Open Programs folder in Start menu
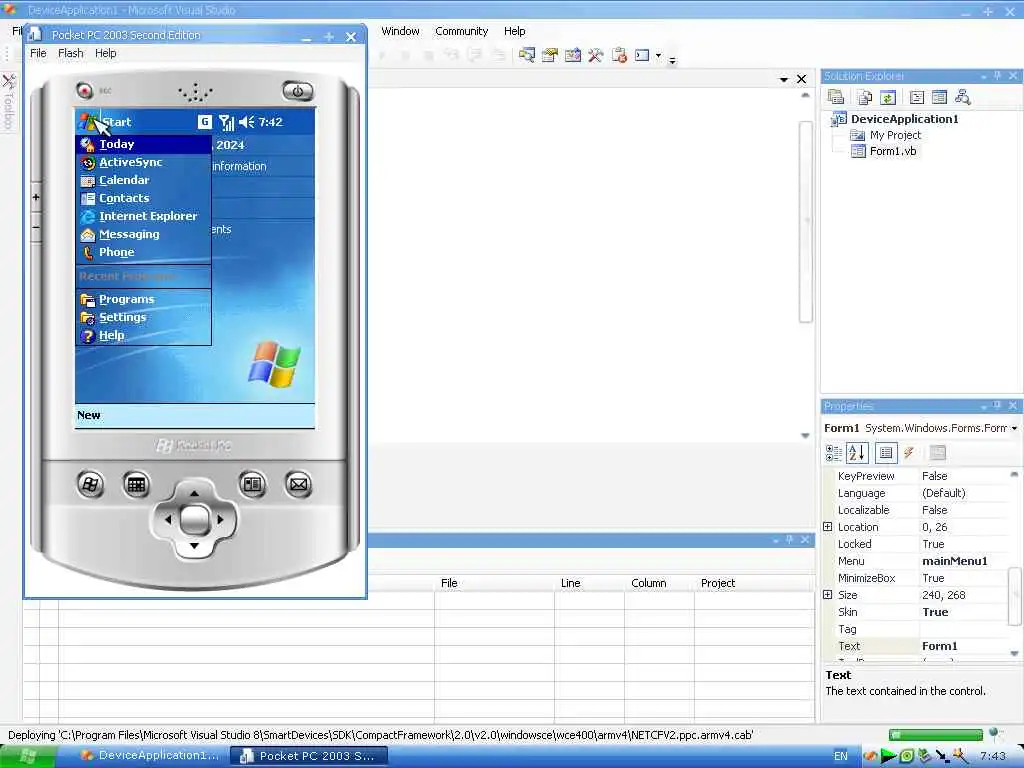This screenshot has width=1024, height=768. (144, 299)
